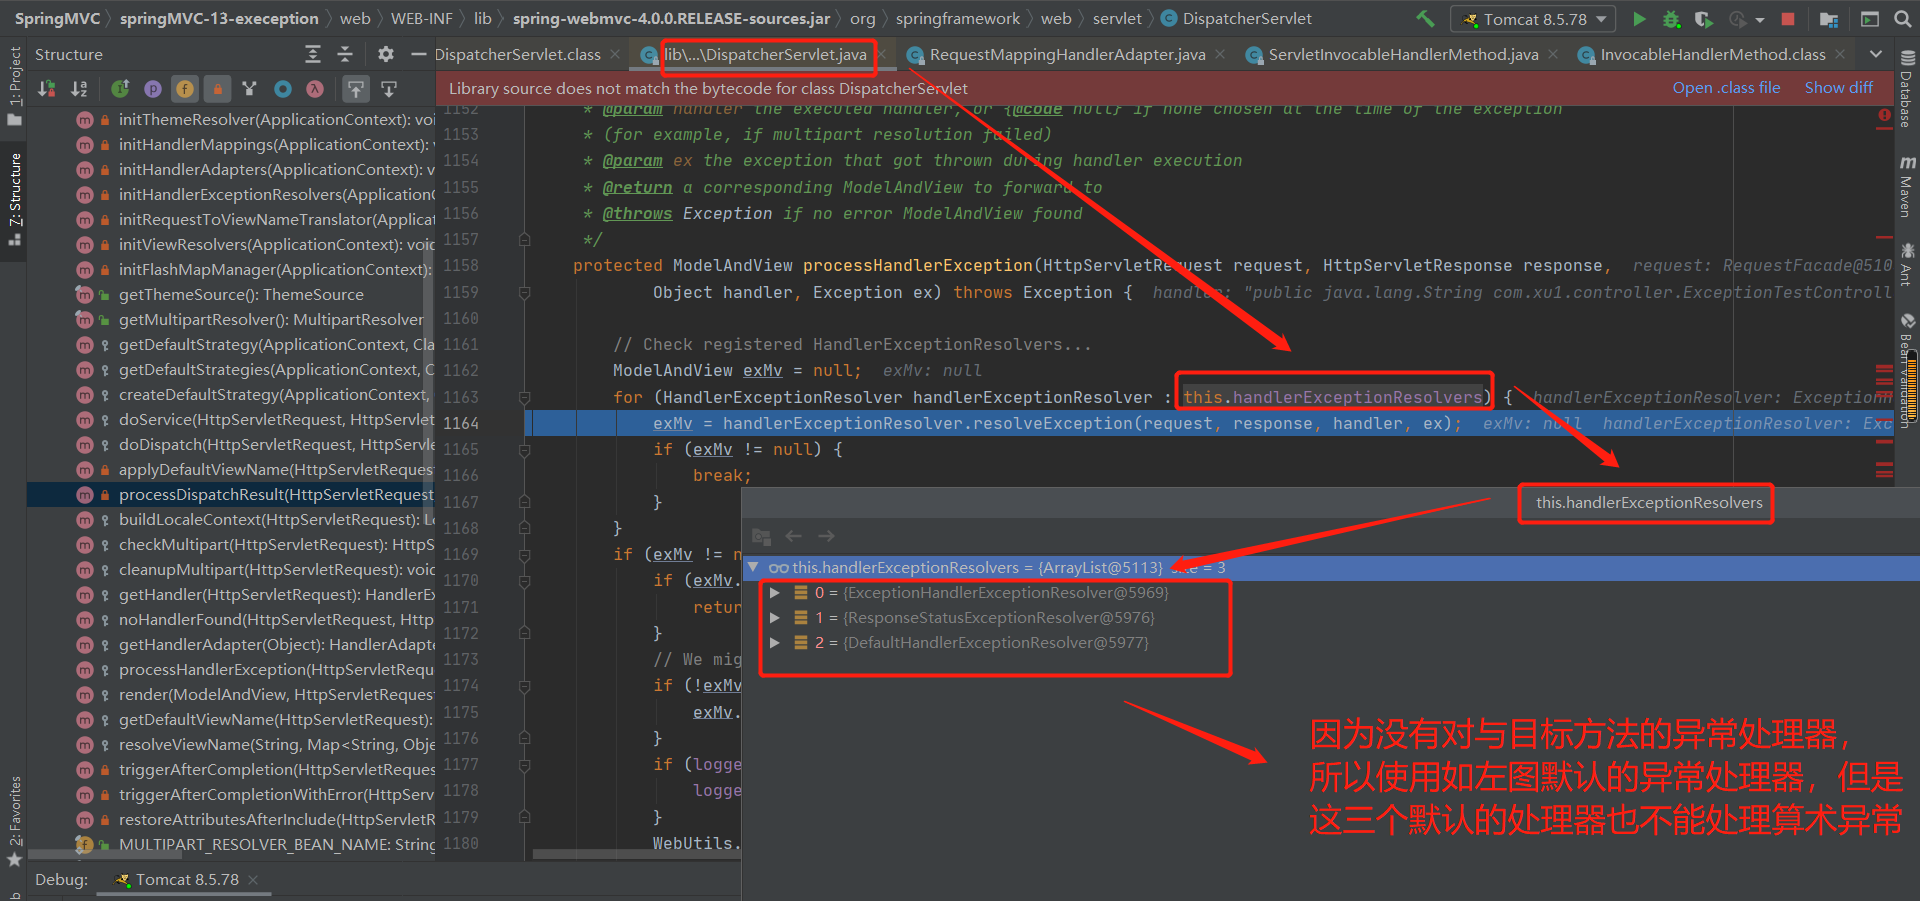
Task: Show hidden editor tabs chevron
Action: click(1876, 54)
